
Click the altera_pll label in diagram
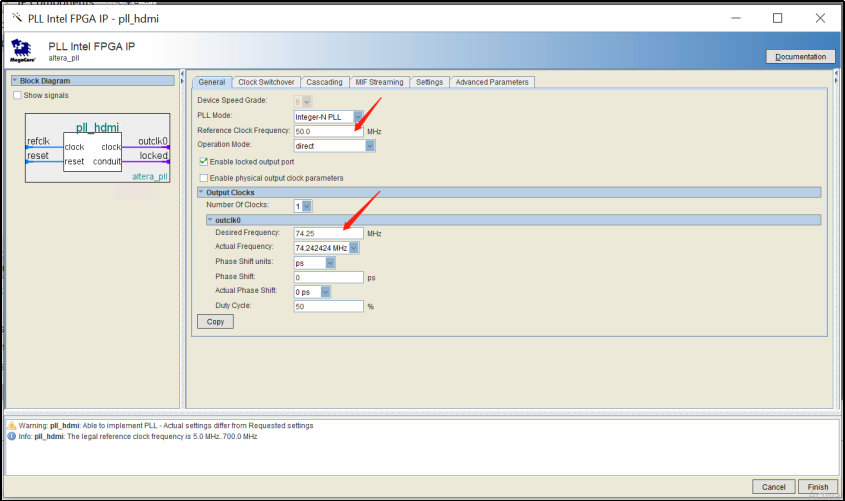tap(150, 176)
